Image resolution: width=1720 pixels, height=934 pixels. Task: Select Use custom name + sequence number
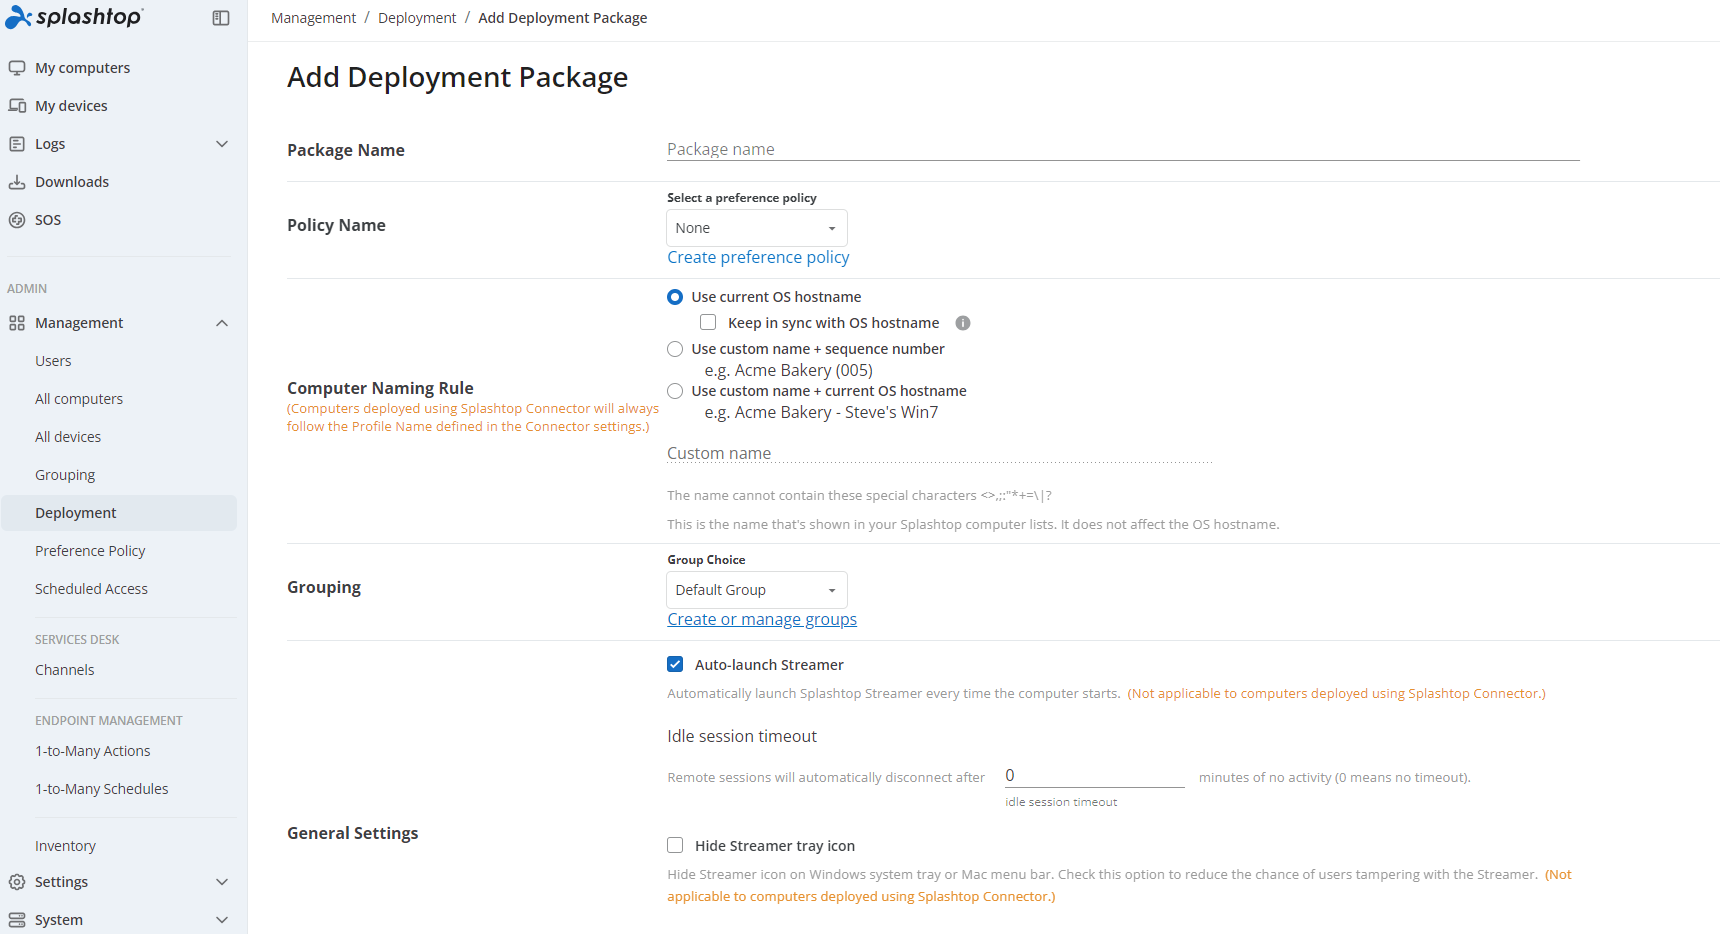(675, 349)
